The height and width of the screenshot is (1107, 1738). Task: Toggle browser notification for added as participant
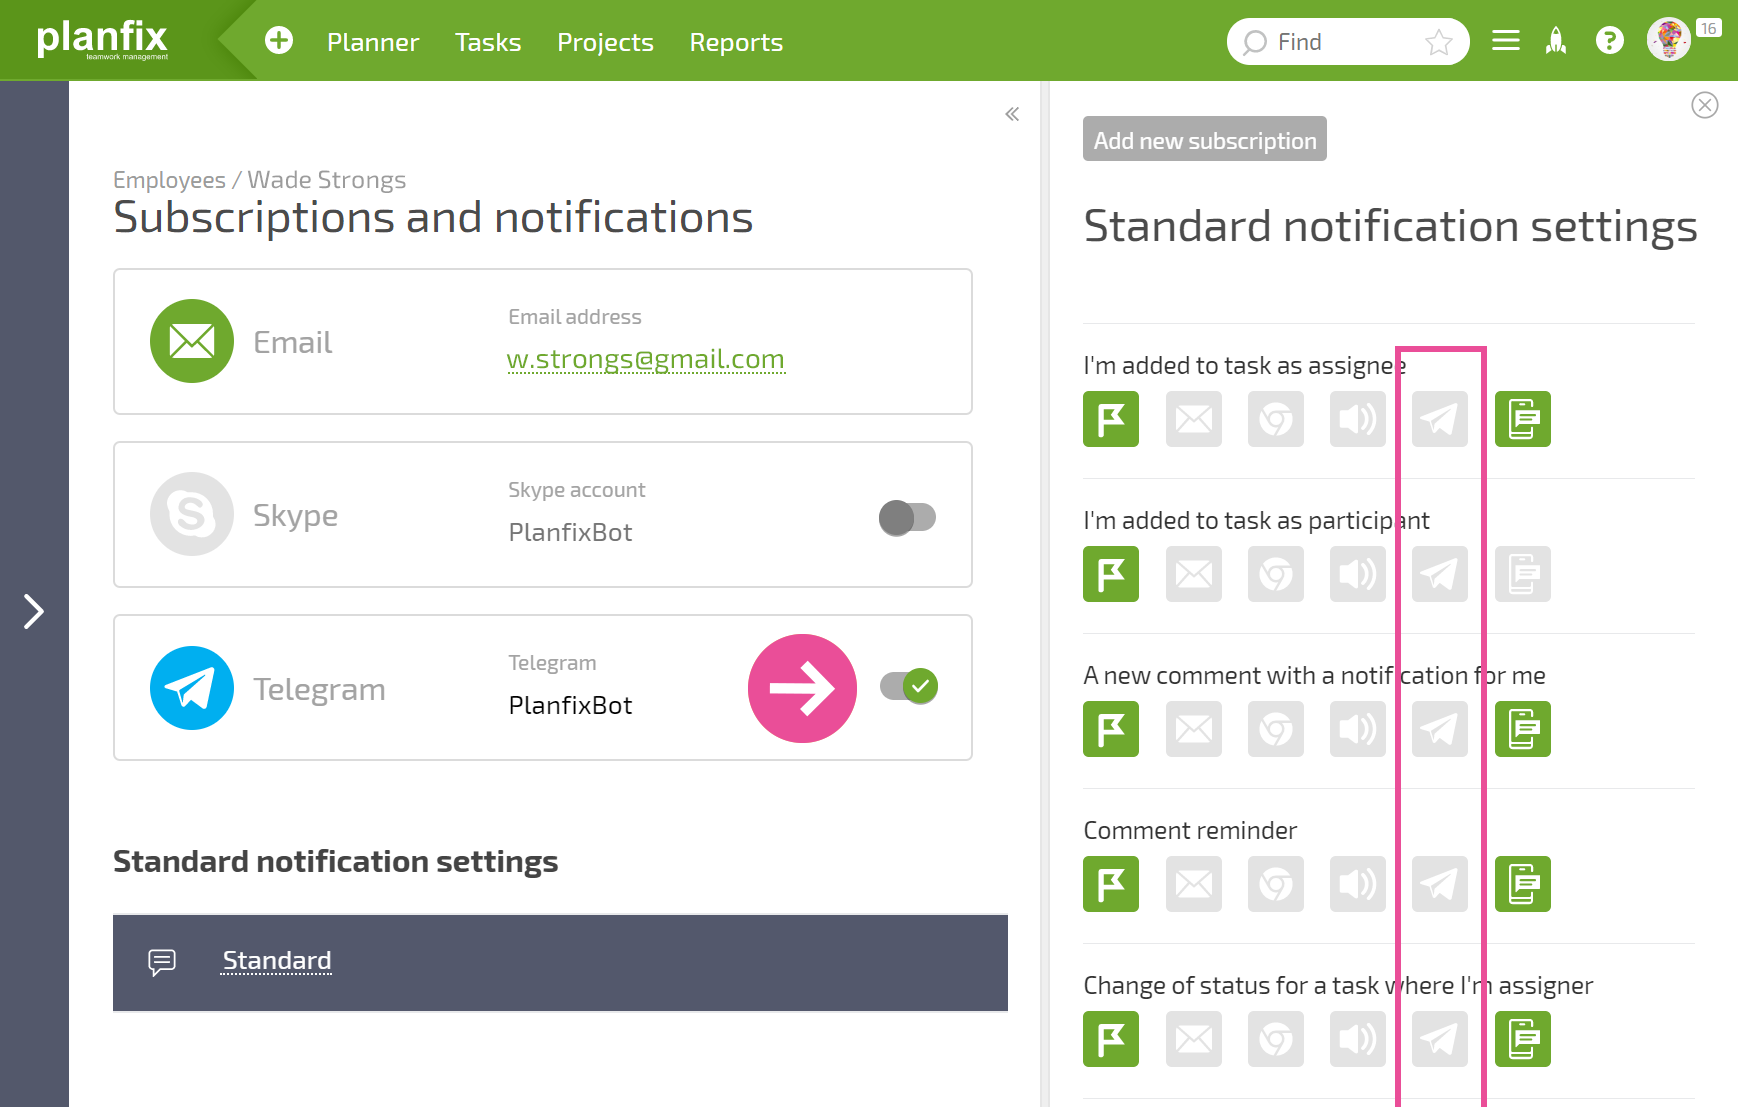(1276, 574)
